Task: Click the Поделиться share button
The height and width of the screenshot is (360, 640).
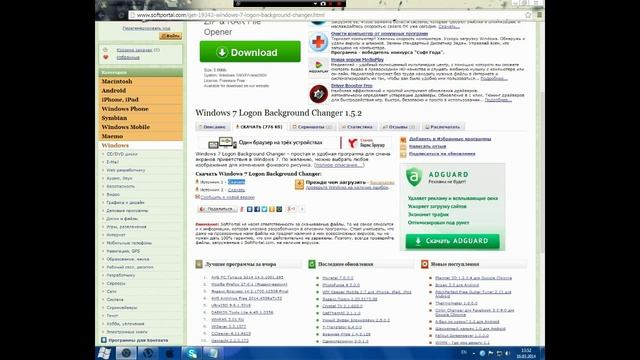Action: coord(217,209)
